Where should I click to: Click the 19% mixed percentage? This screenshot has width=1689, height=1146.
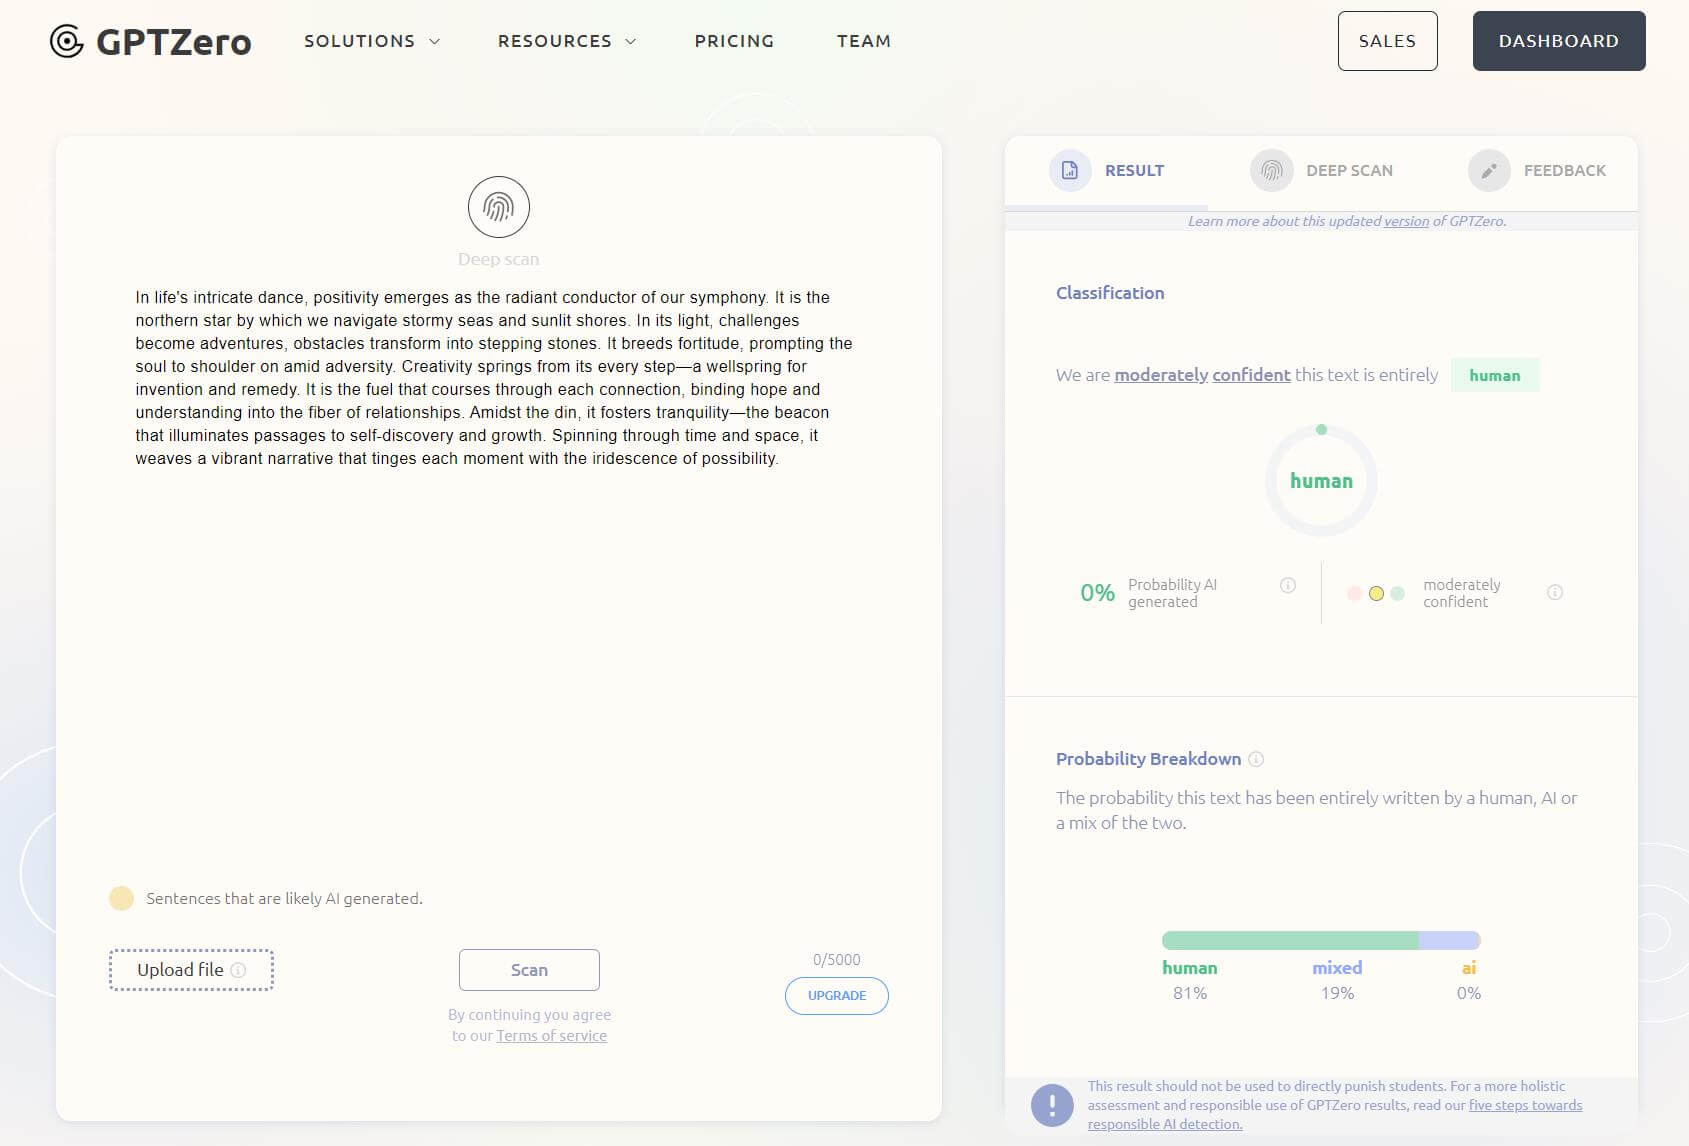[1337, 993]
